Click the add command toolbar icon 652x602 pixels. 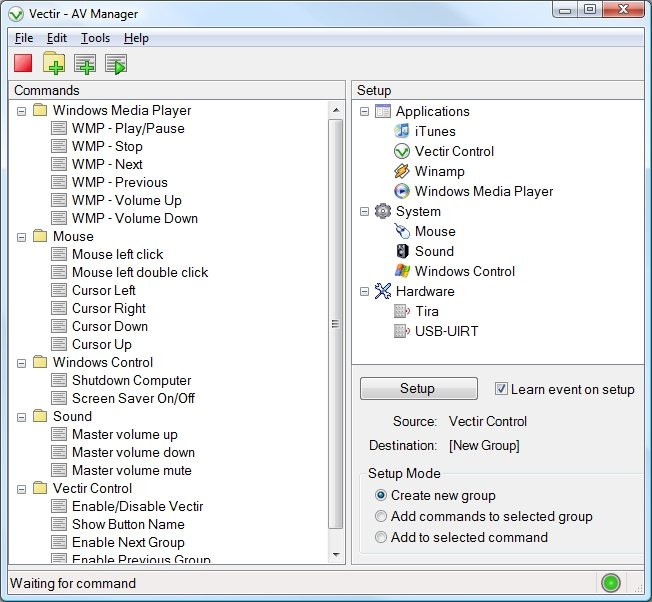85,64
